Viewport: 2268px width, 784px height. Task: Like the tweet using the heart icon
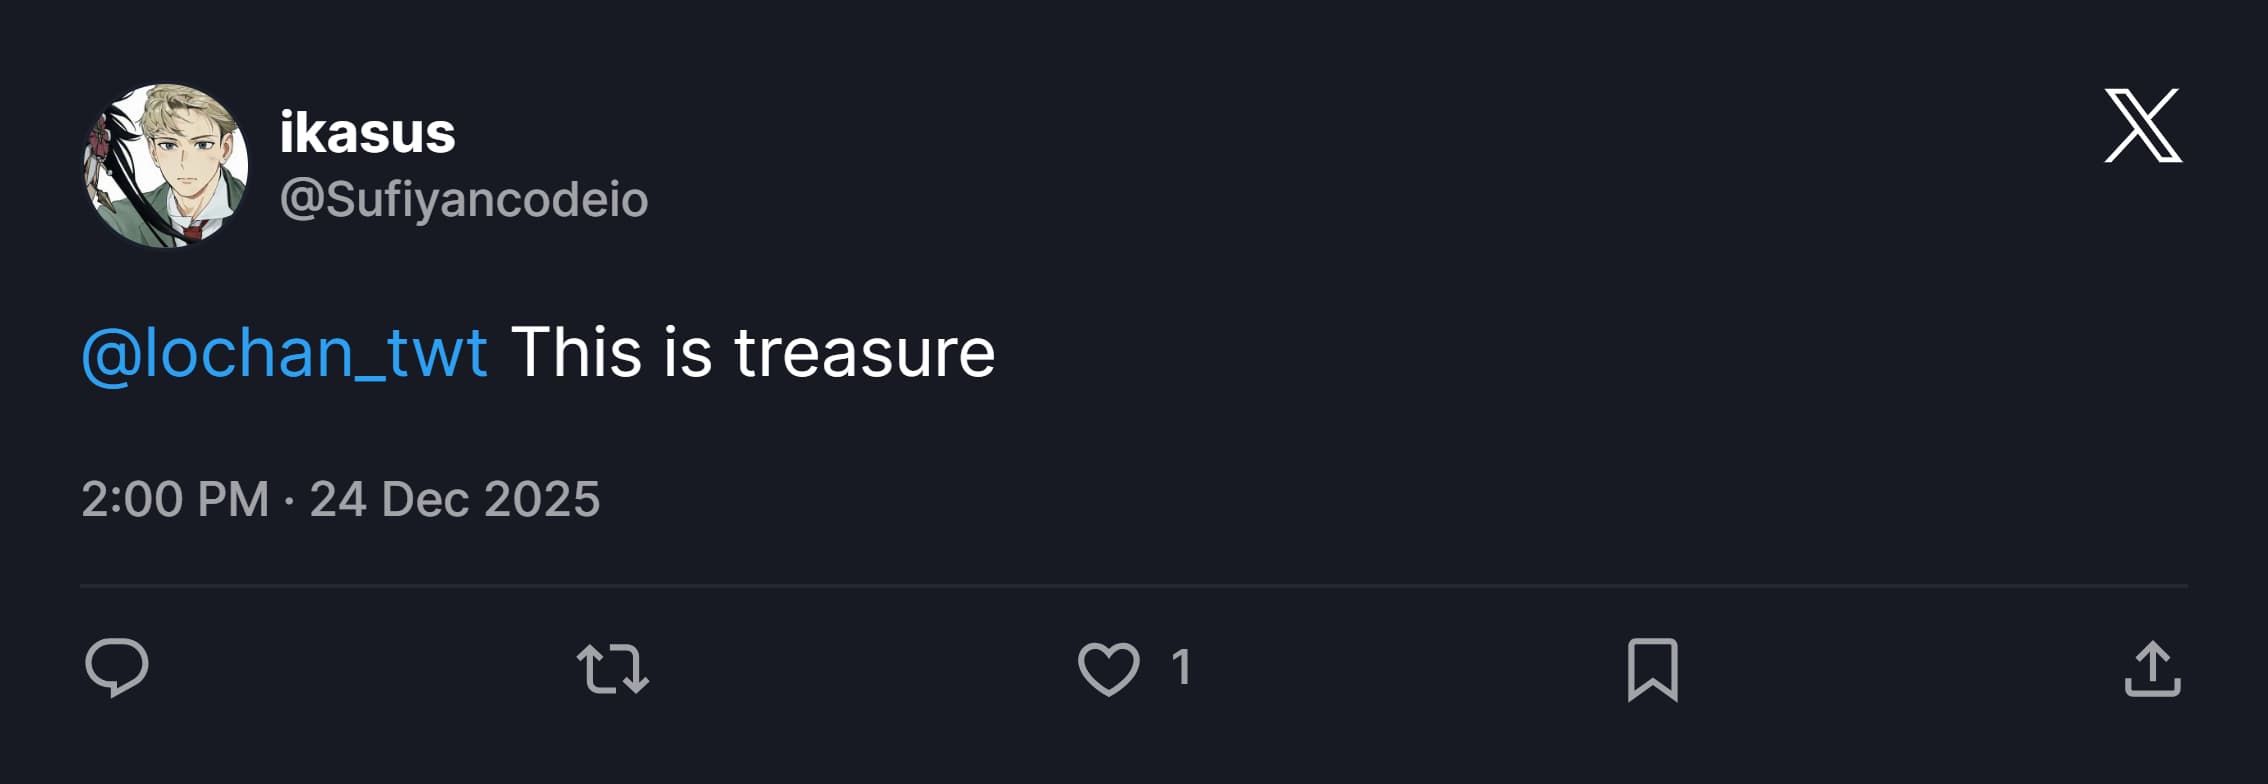coord(1109,669)
